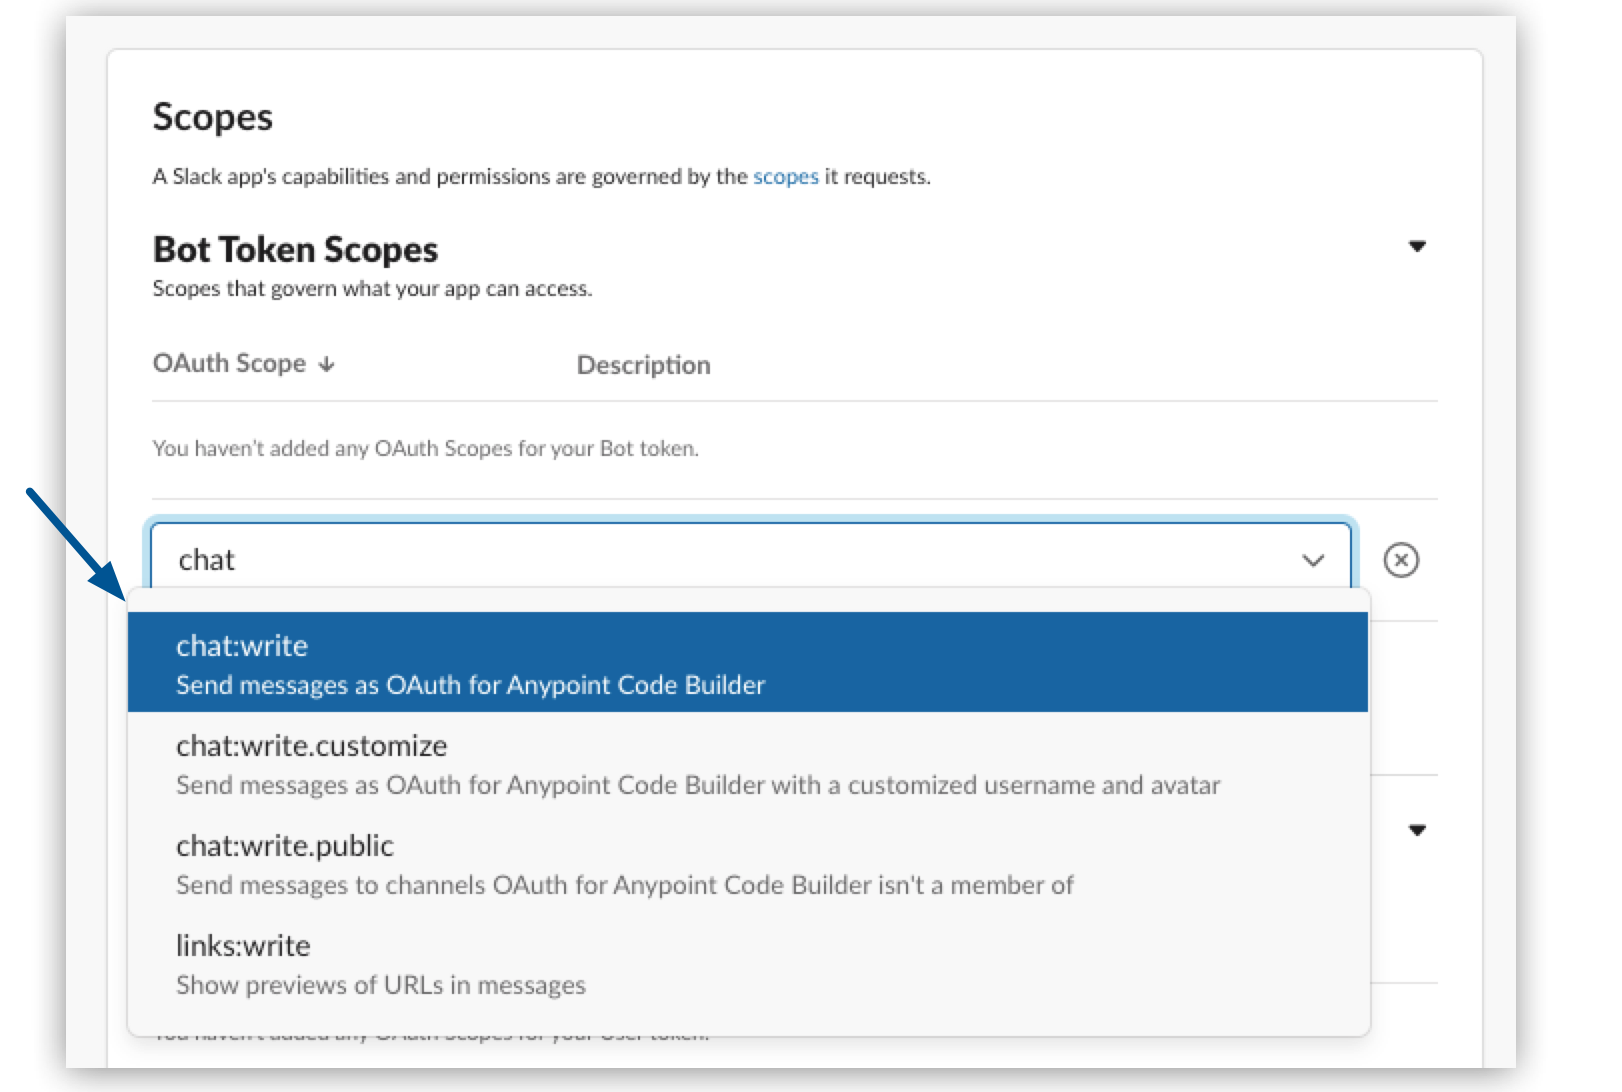Image resolution: width=1622 pixels, height=1092 pixels.
Task: Click the empty Bot token scopes notice text
Action: (x=426, y=449)
